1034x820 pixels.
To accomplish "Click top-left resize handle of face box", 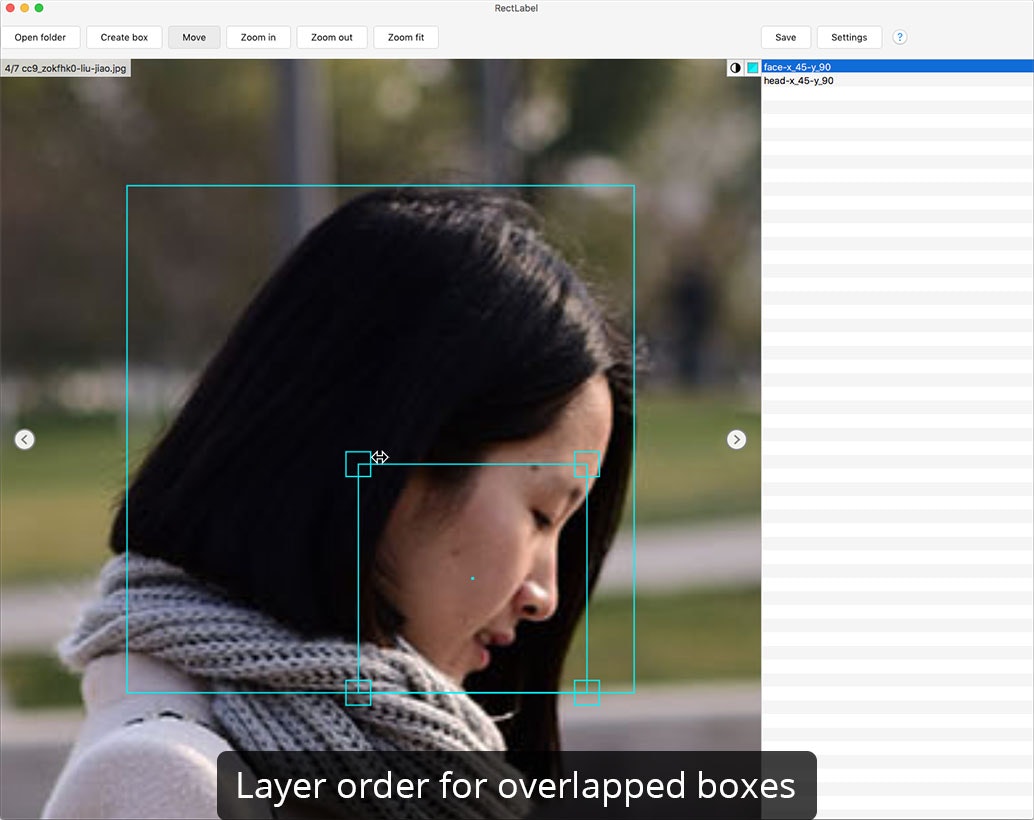I will coord(358,464).
